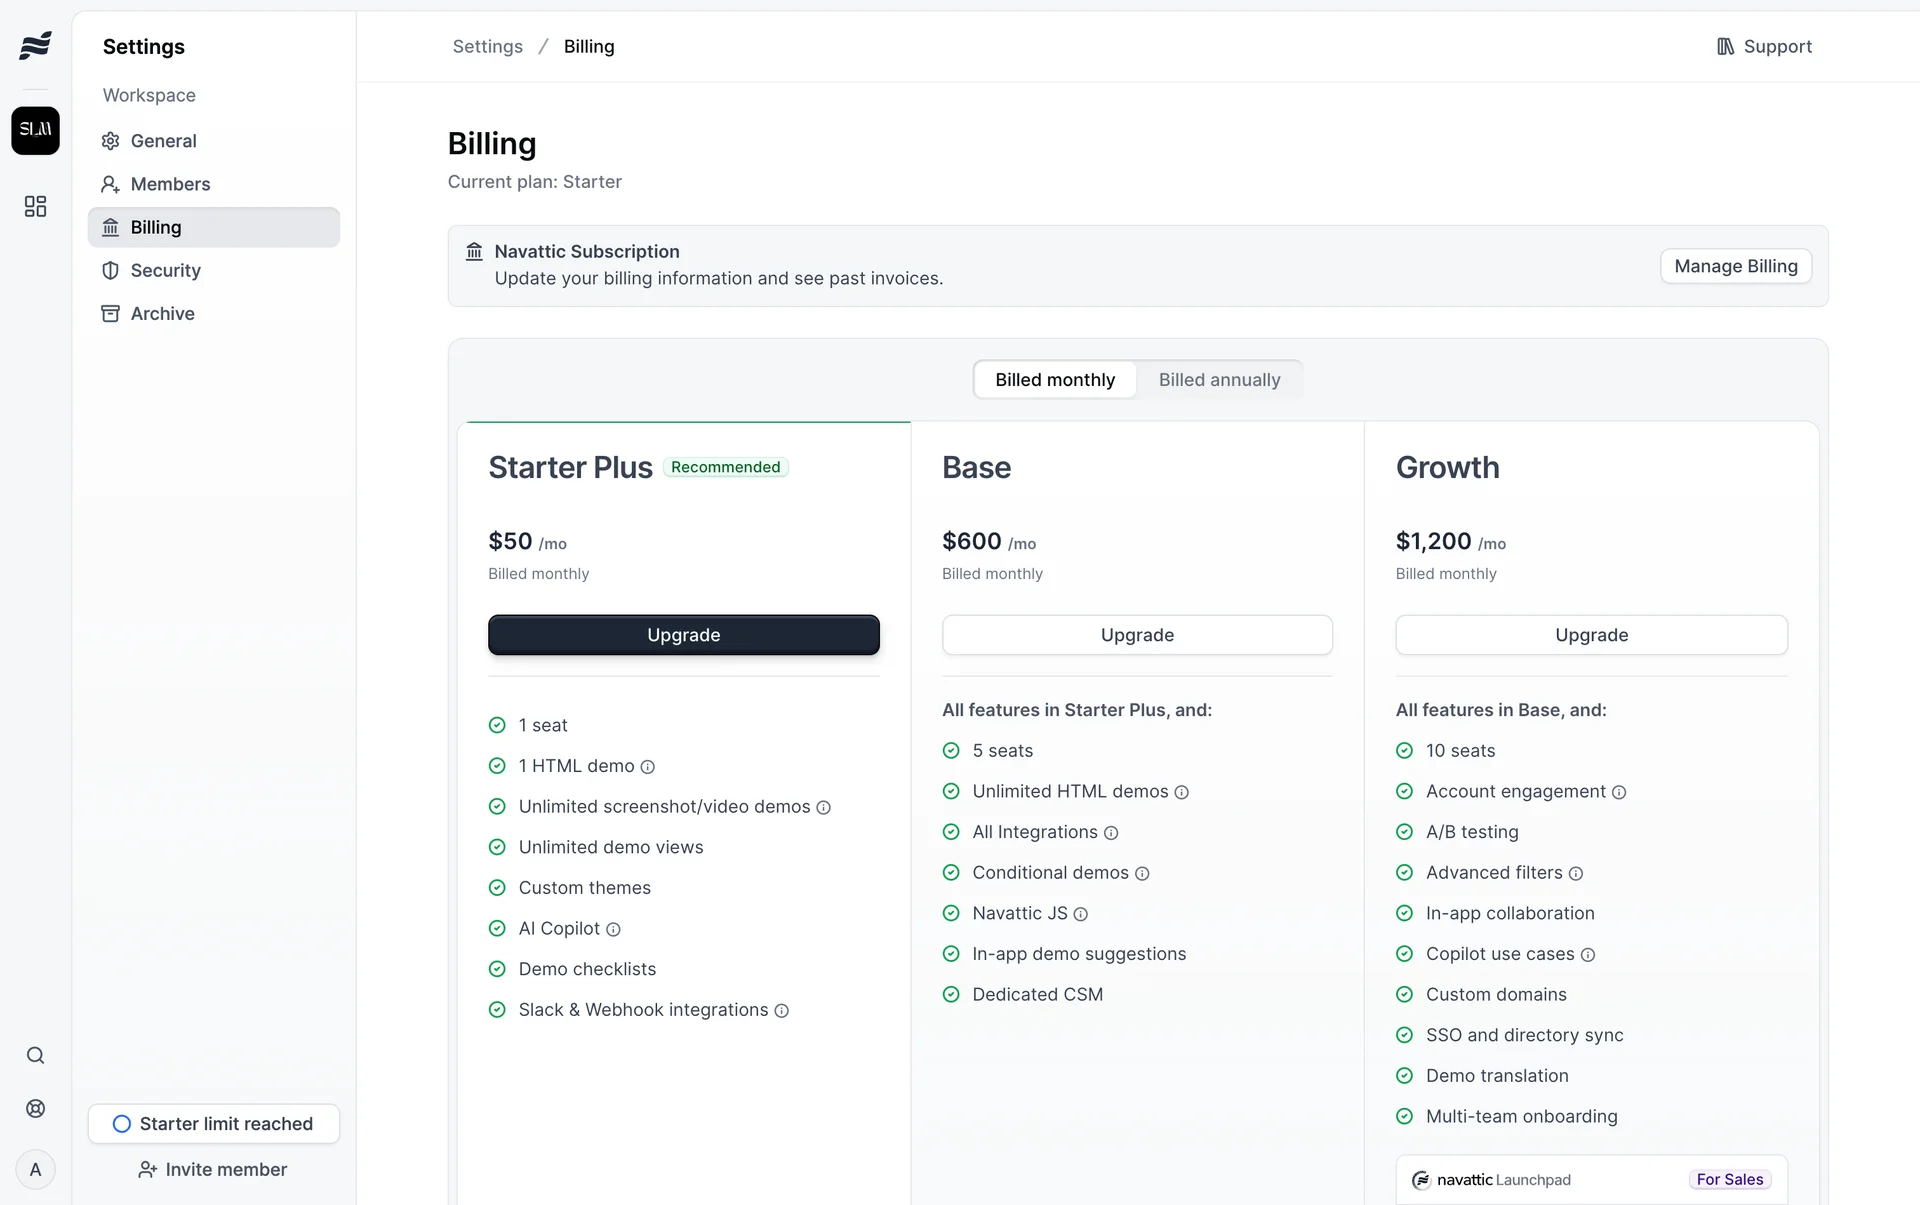Viewport: 1920px width, 1205px height.
Task: Click info icon beside 1 HTML demo
Action: click(x=647, y=767)
